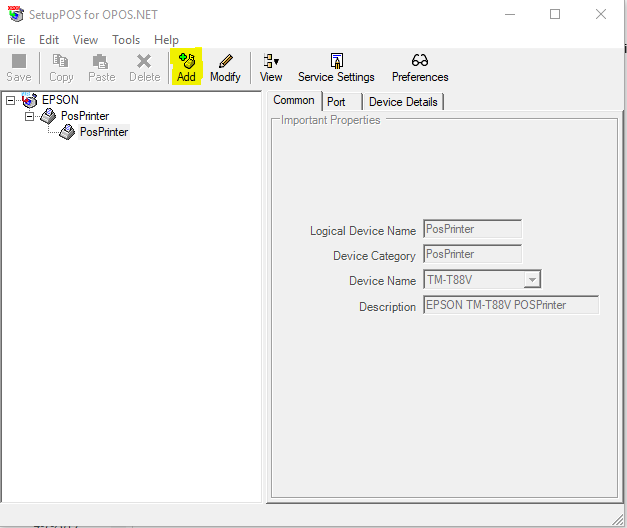Select the child PosPrinter device icon
The image size is (627, 528).
point(67,132)
